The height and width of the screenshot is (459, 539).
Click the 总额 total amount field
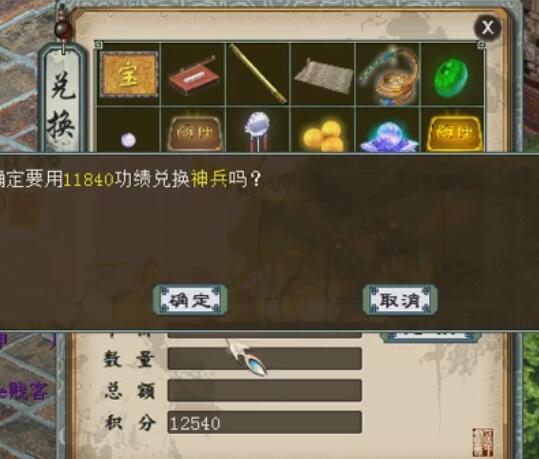pyautogui.click(x=265, y=390)
